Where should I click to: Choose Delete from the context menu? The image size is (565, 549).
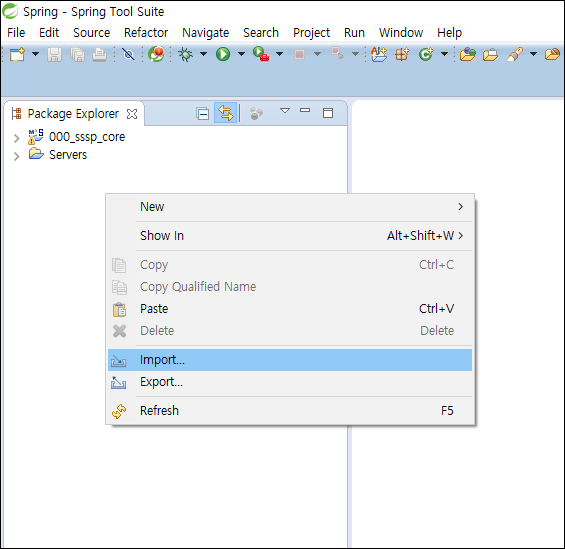coord(290,331)
